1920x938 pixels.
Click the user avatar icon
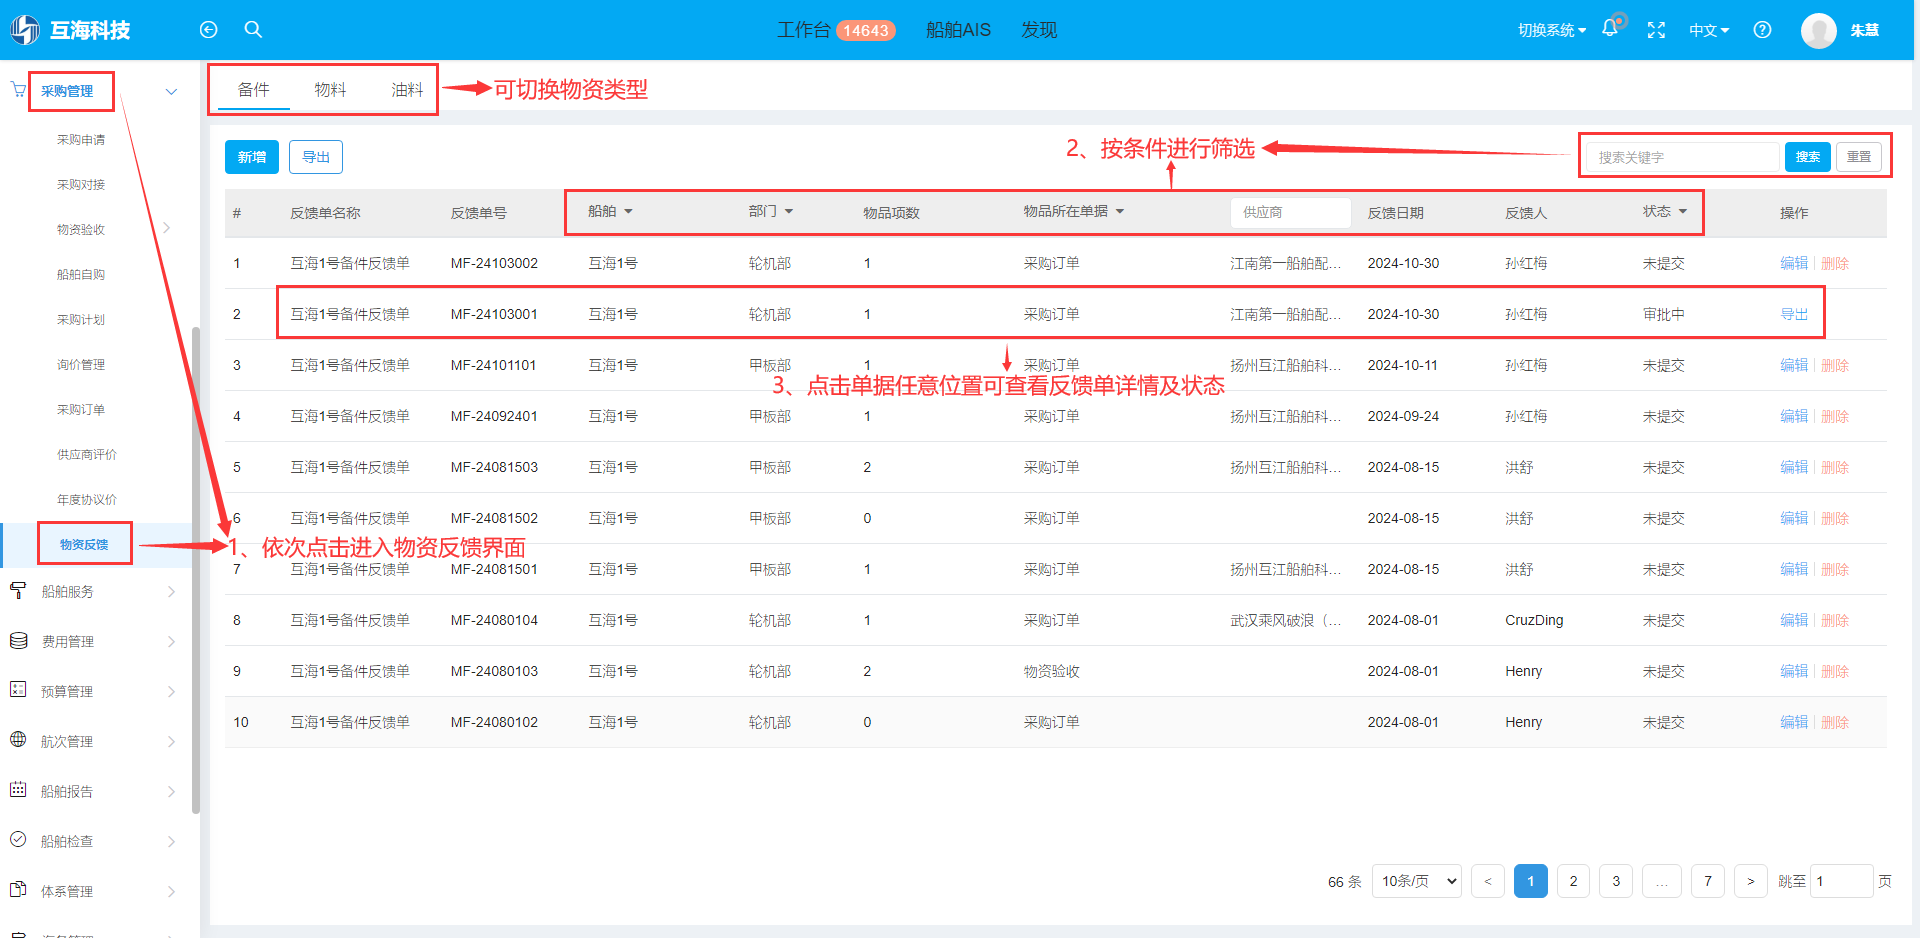[1818, 30]
